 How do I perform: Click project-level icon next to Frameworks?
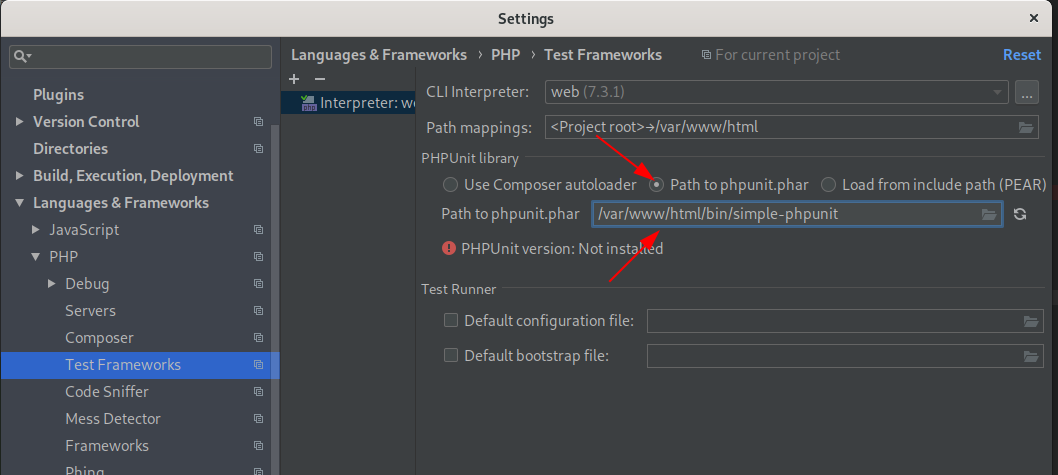pyautogui.click(x=258, y=445)
